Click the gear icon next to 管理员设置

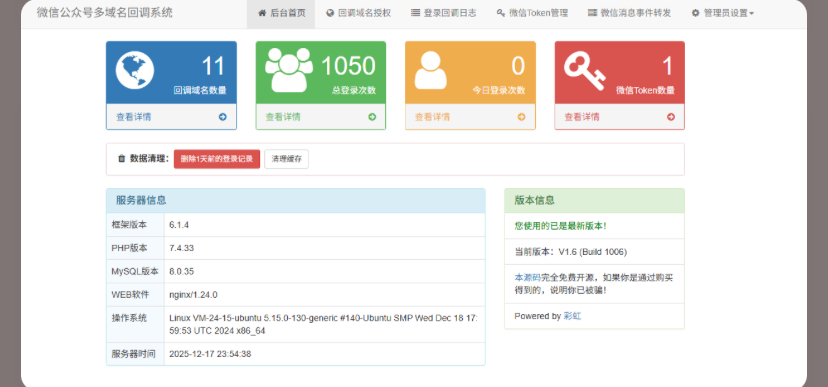click(x=695, y=13)
